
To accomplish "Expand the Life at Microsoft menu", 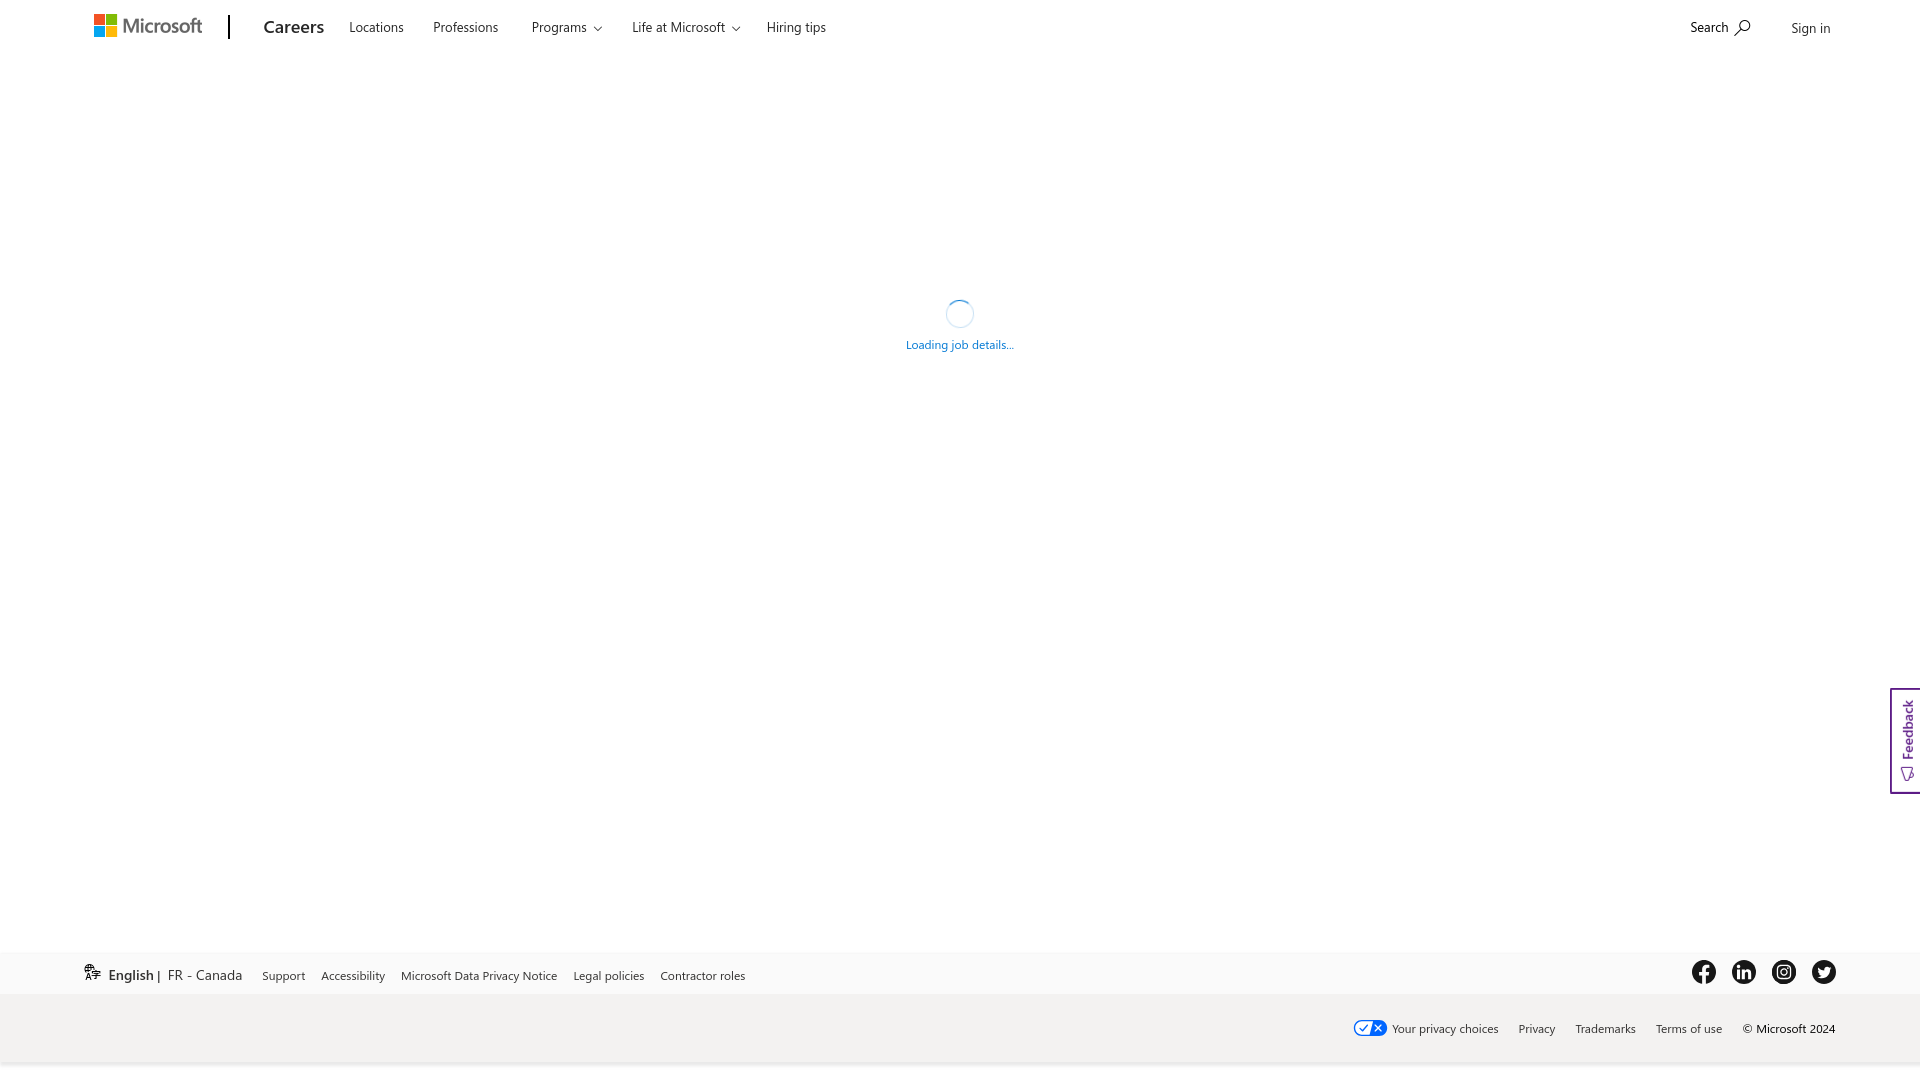I will pos(685,27).
